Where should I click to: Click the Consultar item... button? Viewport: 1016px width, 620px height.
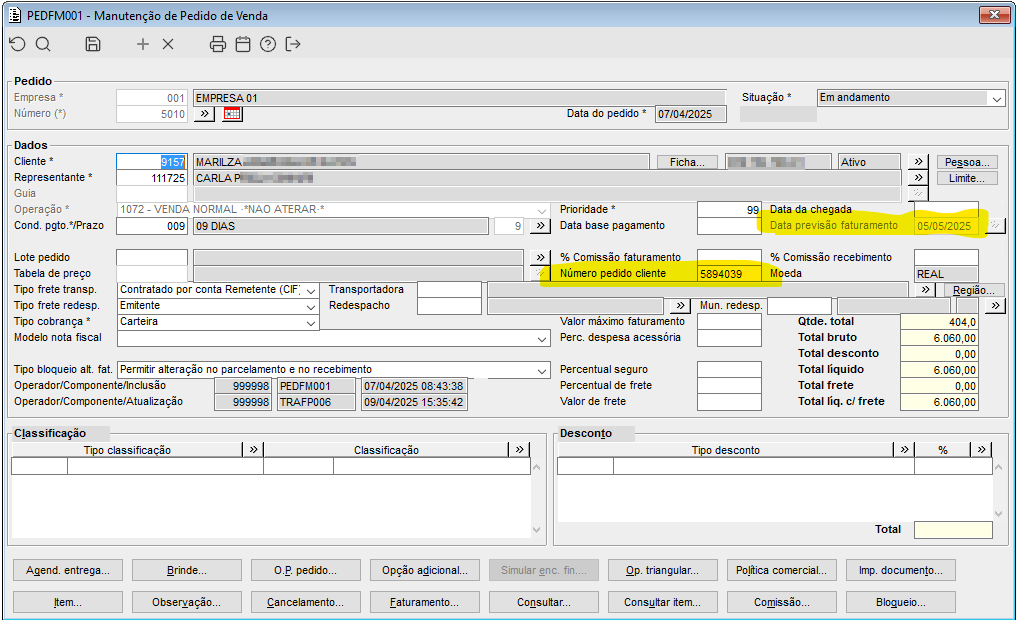pyautogui.click(x=663, y=602)
